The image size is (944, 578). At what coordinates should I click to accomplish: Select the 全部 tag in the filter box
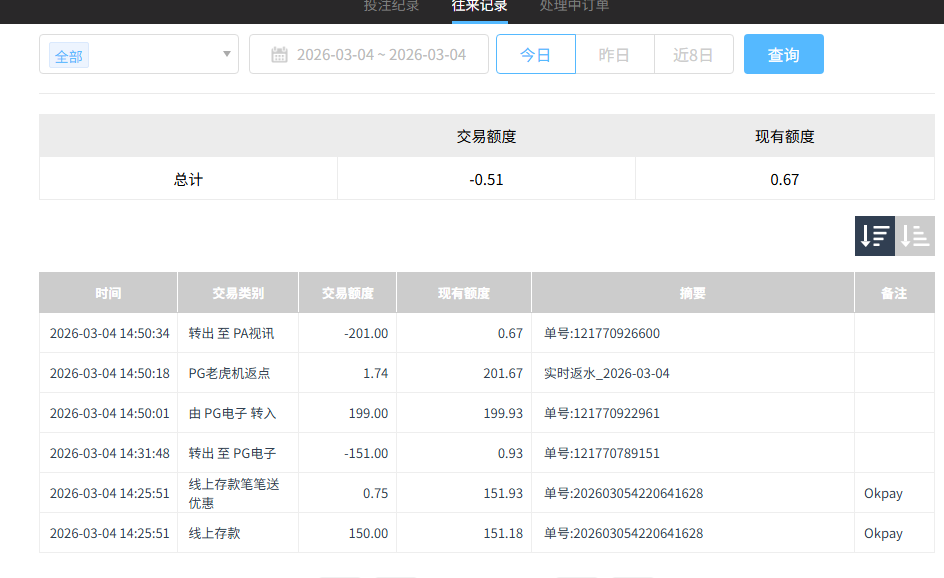[x=69, y=56]
